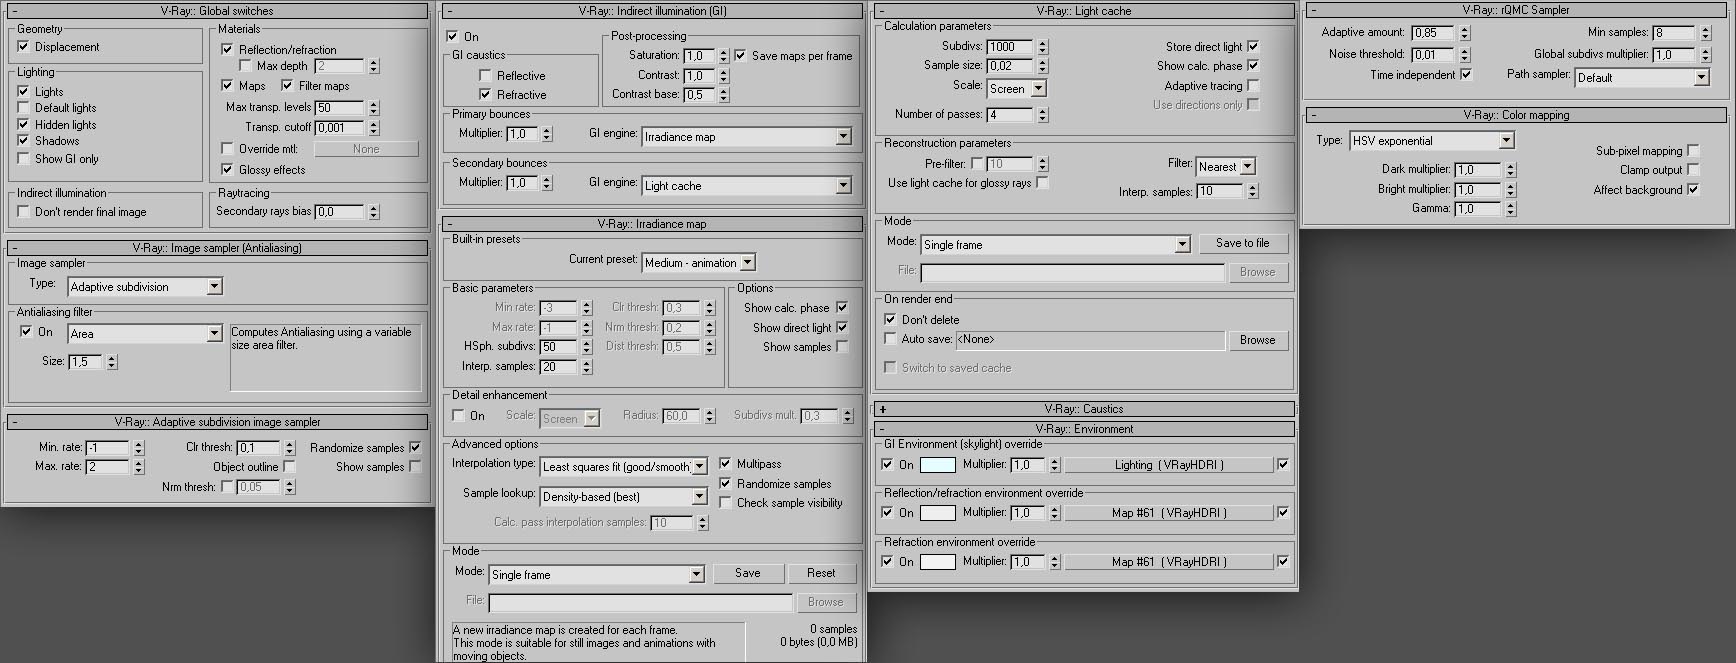Open Current preset dropdown in Irradiance map
This screenshot has height=663, width=1736.
(x=699, y=263)
